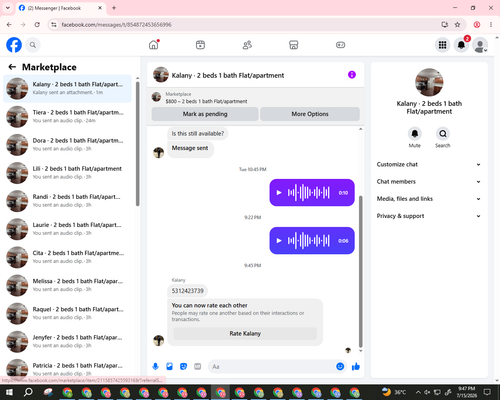Screen dimensions: 500x400
Task: Click Kalany's large profile picture on right
Action: pos(429,82)
